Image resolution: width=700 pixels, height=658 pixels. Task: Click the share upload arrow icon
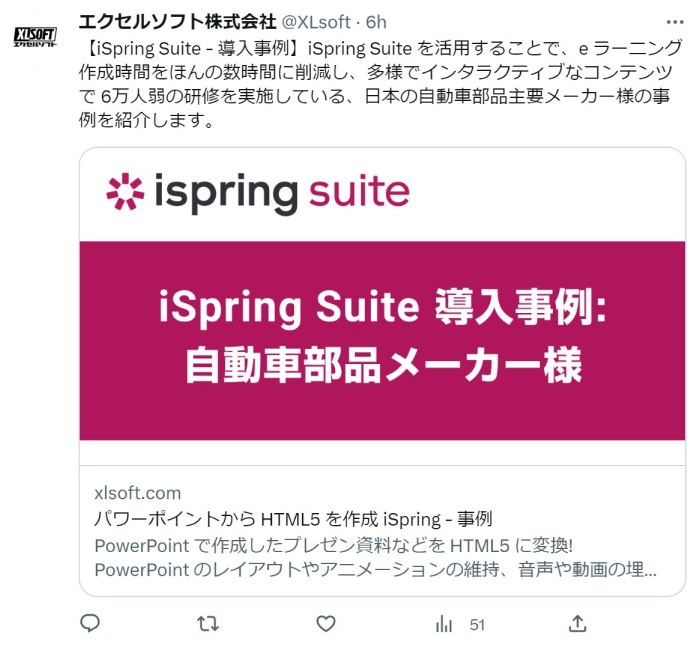[577, 624]
